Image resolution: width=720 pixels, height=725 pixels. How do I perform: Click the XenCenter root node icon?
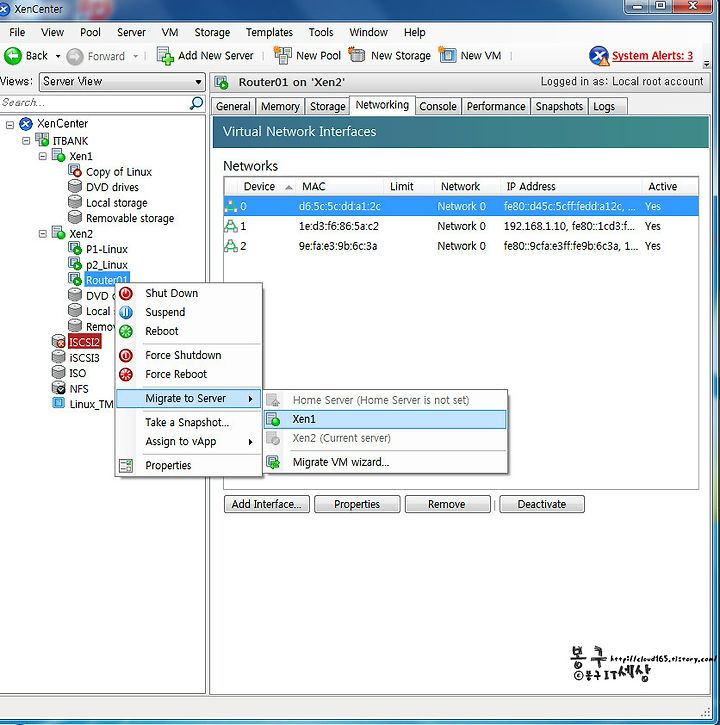[x=26, y=124]
